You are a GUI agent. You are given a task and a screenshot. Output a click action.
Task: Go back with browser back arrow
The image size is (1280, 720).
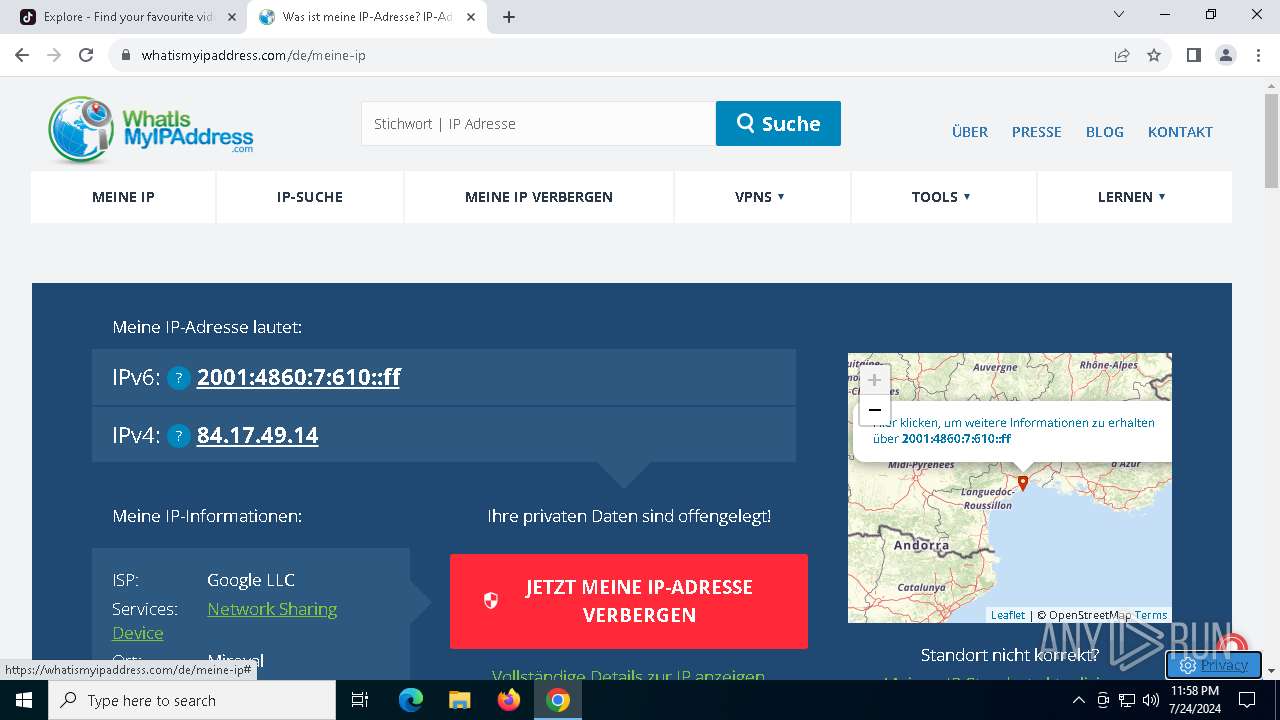tap(22, 55)
